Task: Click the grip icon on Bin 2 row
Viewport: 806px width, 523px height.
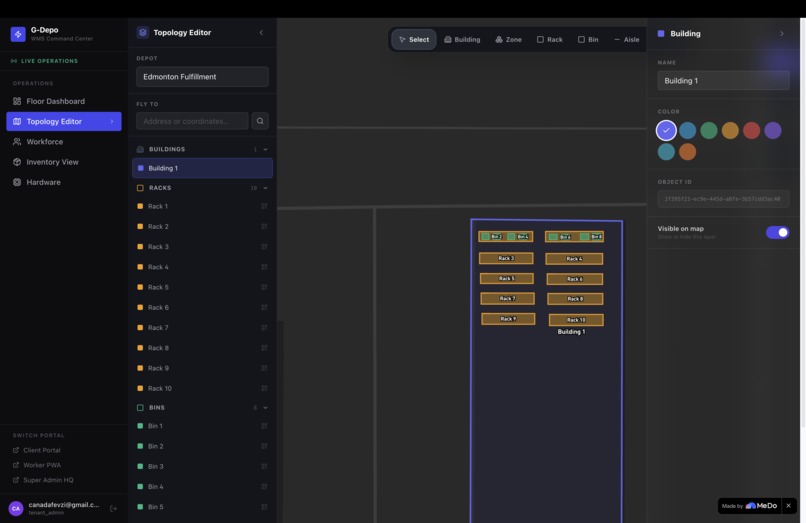Action: coord(264,446)
